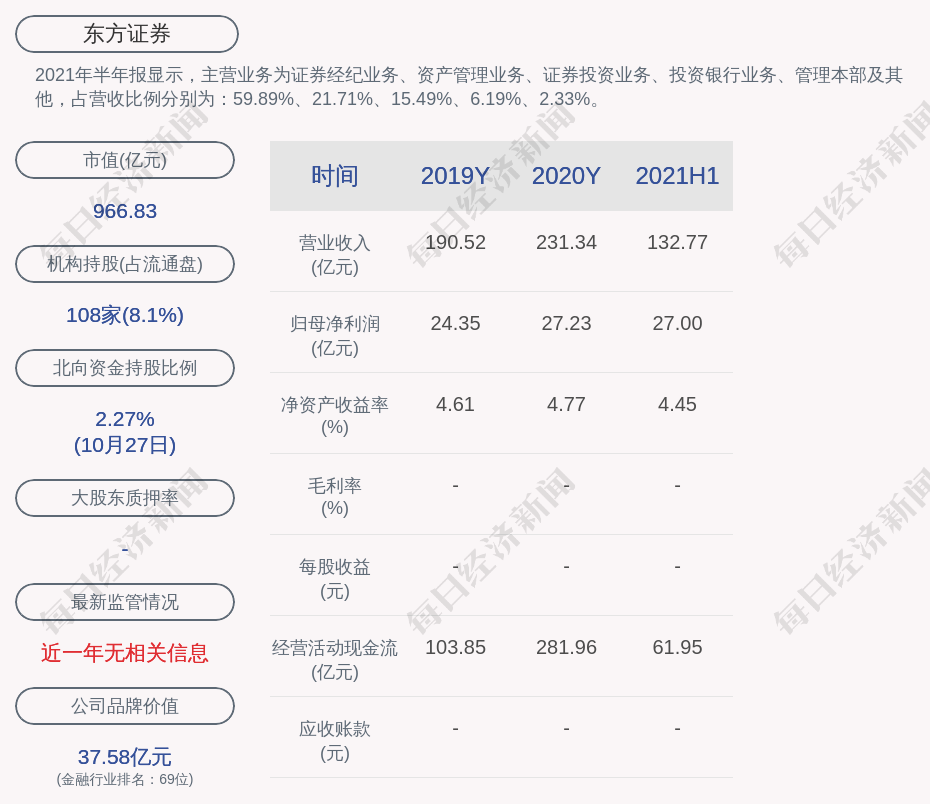Click the red 近一年无相关信息 text
930x804 pixels.
[x=125, y=653]
